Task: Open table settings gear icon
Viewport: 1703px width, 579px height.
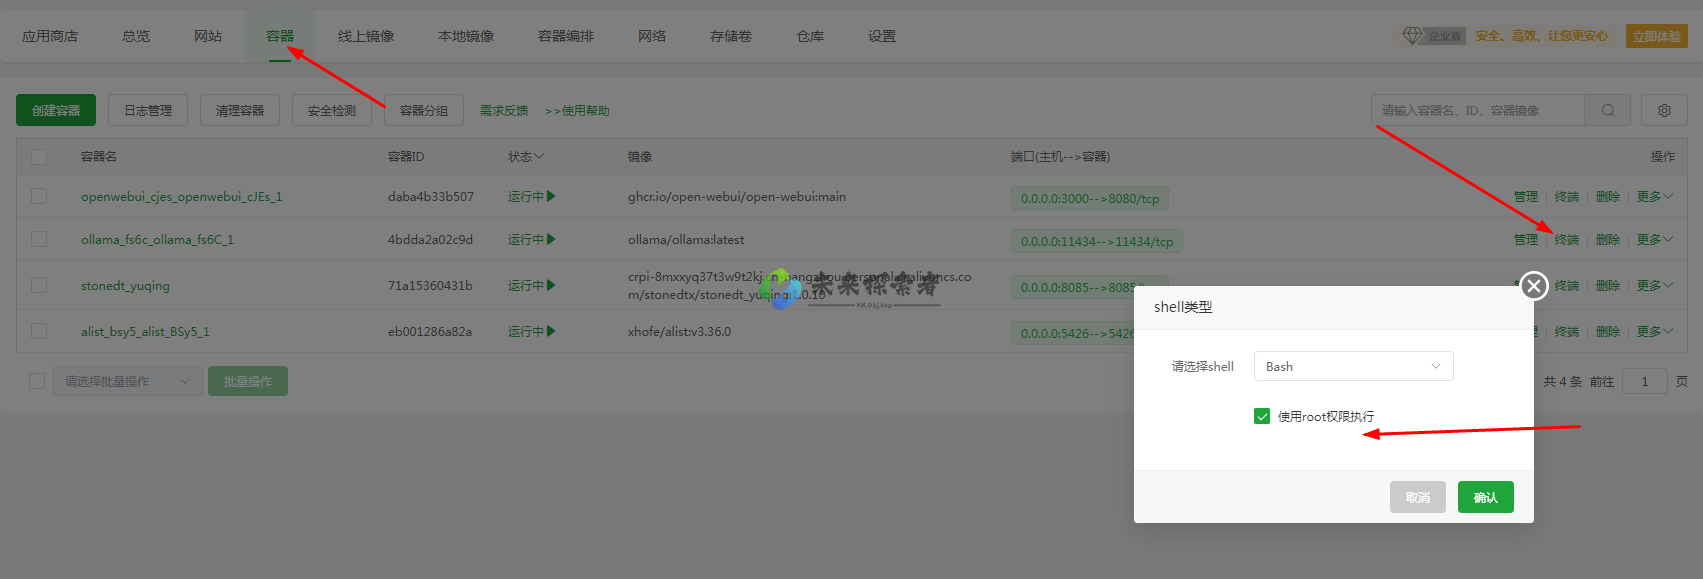Action: pos(1664,111)
